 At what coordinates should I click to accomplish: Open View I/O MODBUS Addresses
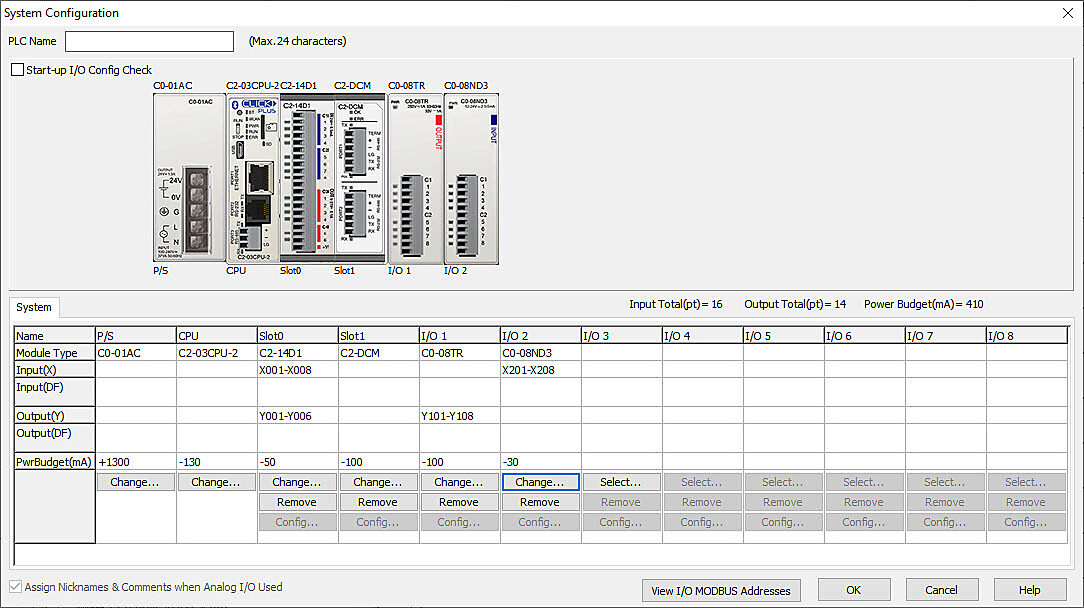tap(720, 590)
